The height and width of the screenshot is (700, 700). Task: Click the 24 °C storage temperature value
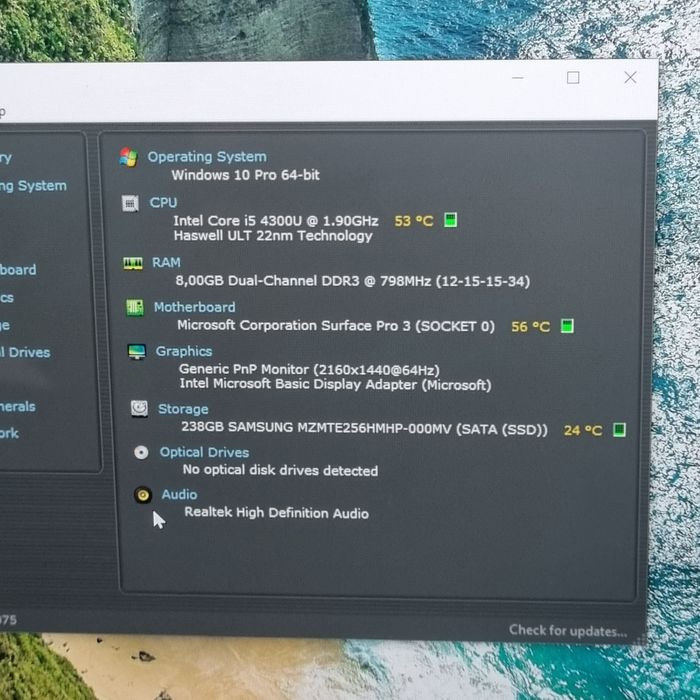583,430
